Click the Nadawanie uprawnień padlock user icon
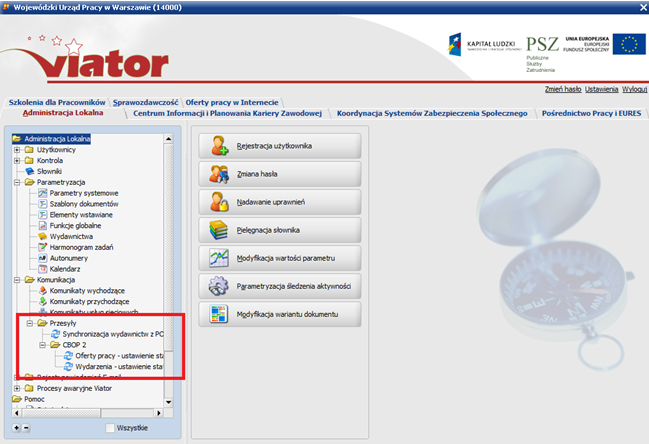This screenshot has height=444, width=649. 219,202
